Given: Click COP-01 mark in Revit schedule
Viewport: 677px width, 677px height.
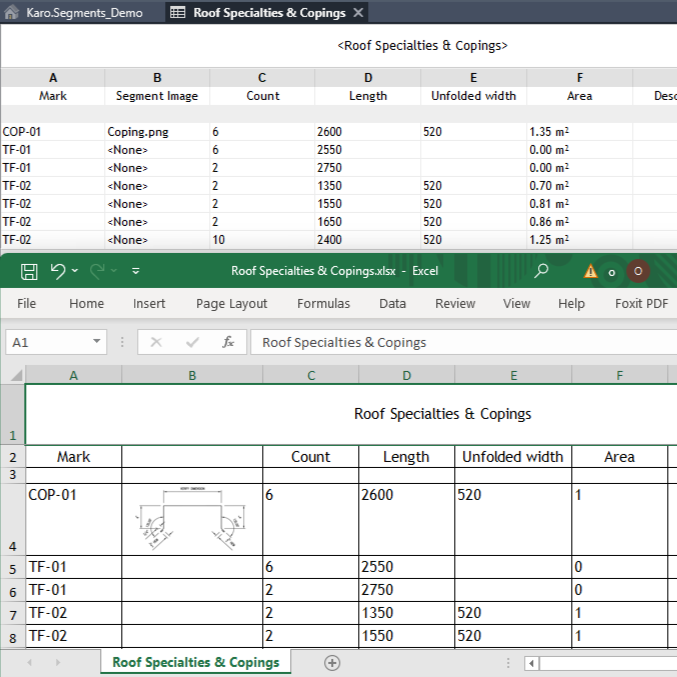Looking at the screenshot, I should (52, 132).
